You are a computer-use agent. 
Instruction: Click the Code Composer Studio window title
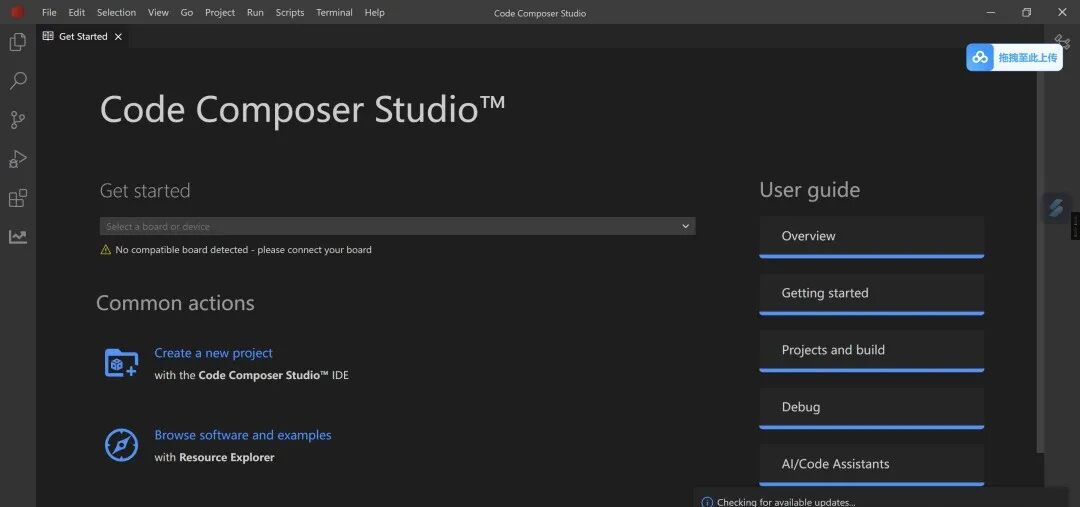click(540, 13)
